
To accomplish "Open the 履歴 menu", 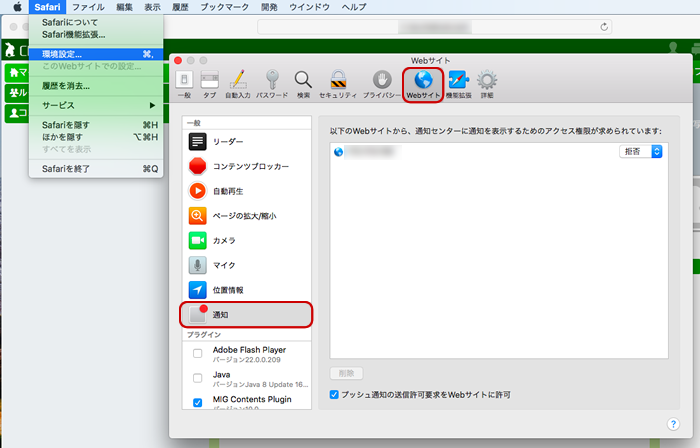I will pyautogui.click(x=180, y=7).
